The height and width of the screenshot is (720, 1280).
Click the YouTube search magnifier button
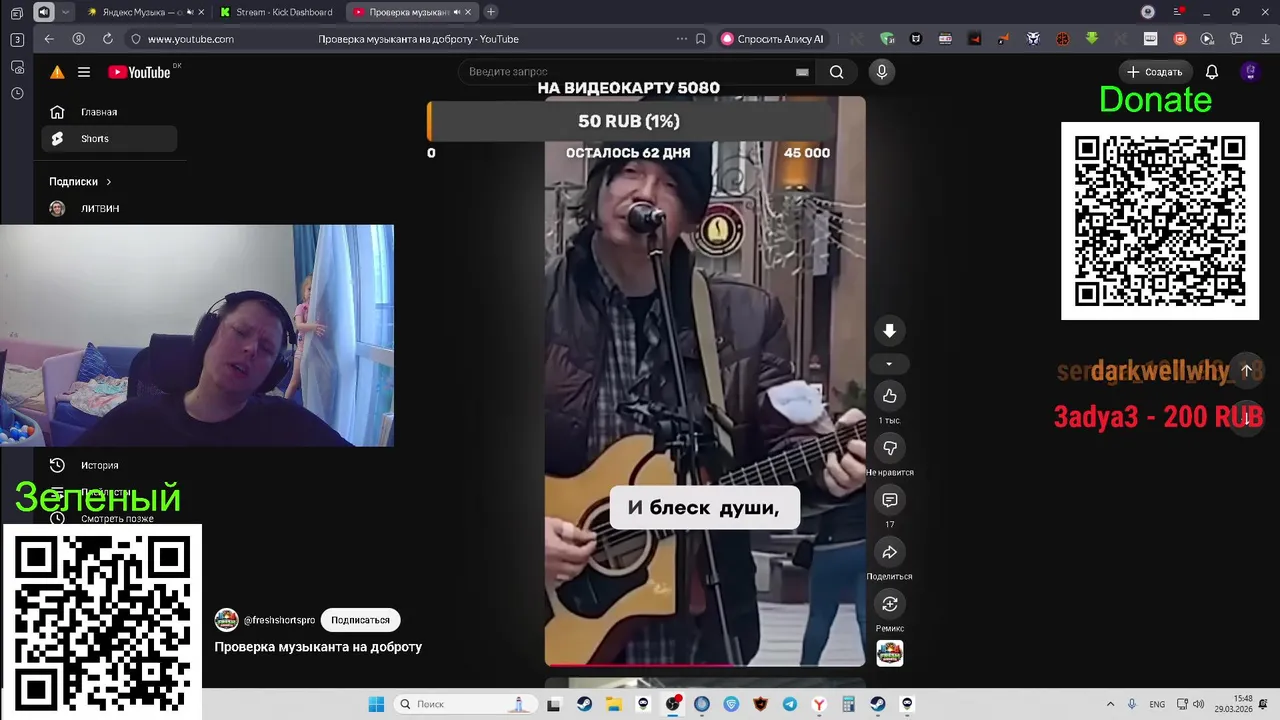click(x=836, y=72)
